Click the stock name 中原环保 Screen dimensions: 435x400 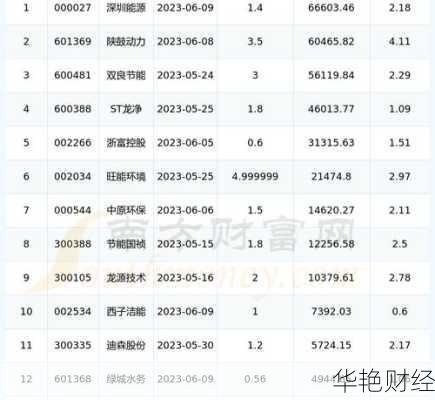point(126,210)
